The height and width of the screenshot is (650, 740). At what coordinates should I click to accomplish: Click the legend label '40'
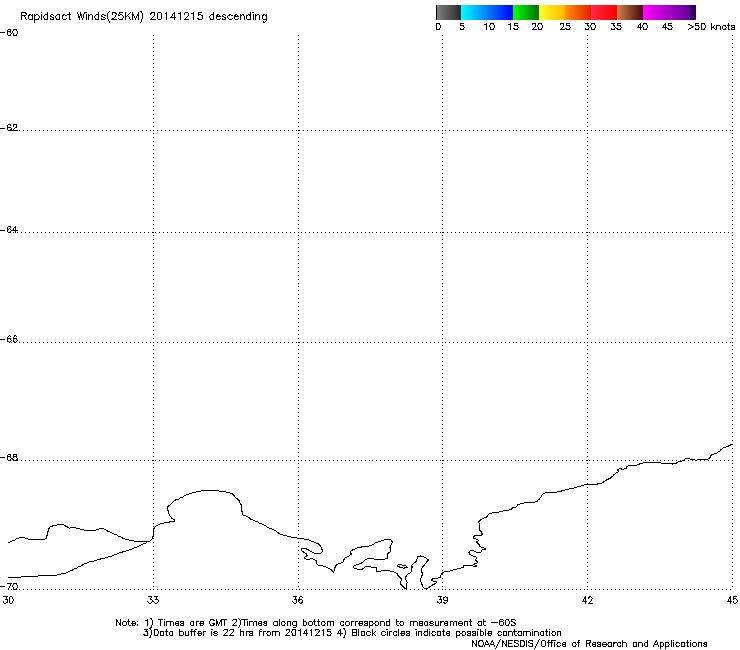click(x=642, y=27)
